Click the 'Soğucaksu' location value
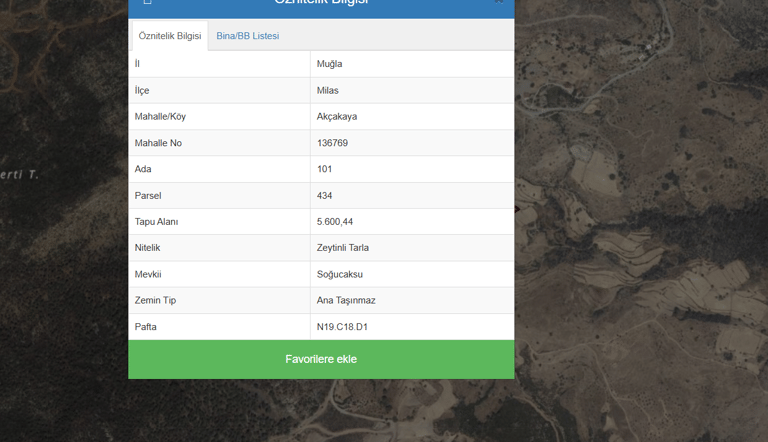Screen dimensions: 768x442 (339, 274)
